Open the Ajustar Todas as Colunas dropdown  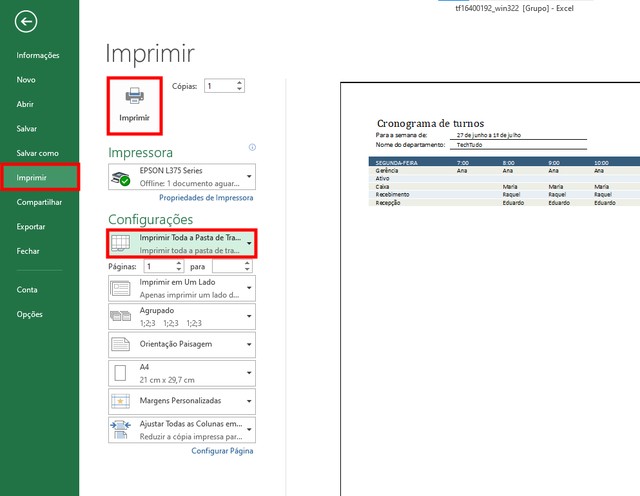pos(182,430)
